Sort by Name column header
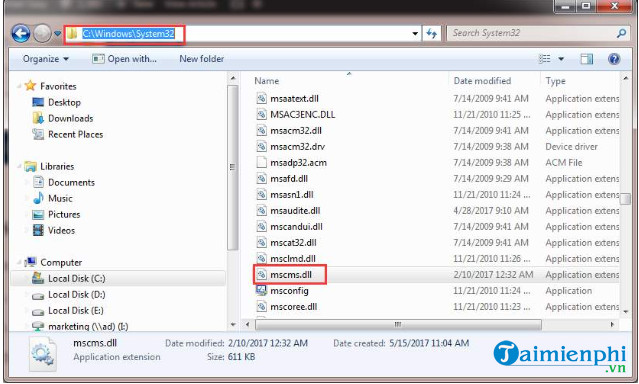Viewport: 639px width, 384px height. pos(267,81)
